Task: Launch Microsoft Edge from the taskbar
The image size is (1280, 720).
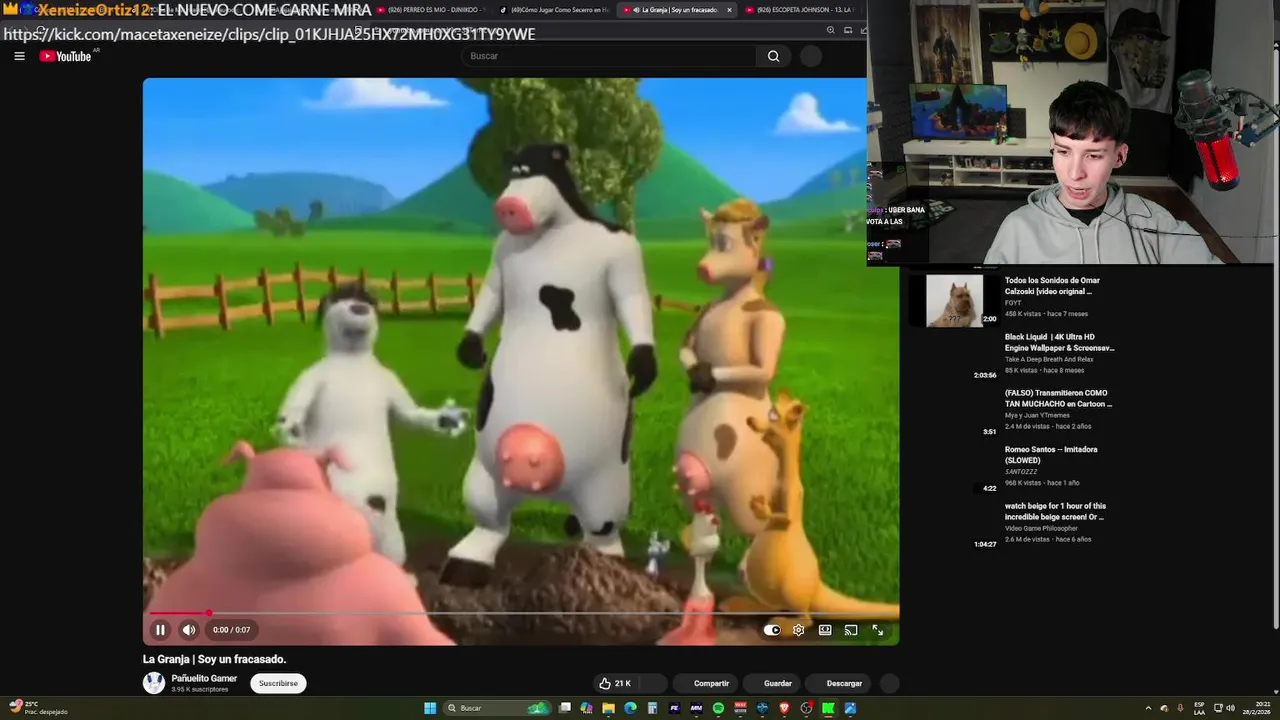Action: pos(630,708)
